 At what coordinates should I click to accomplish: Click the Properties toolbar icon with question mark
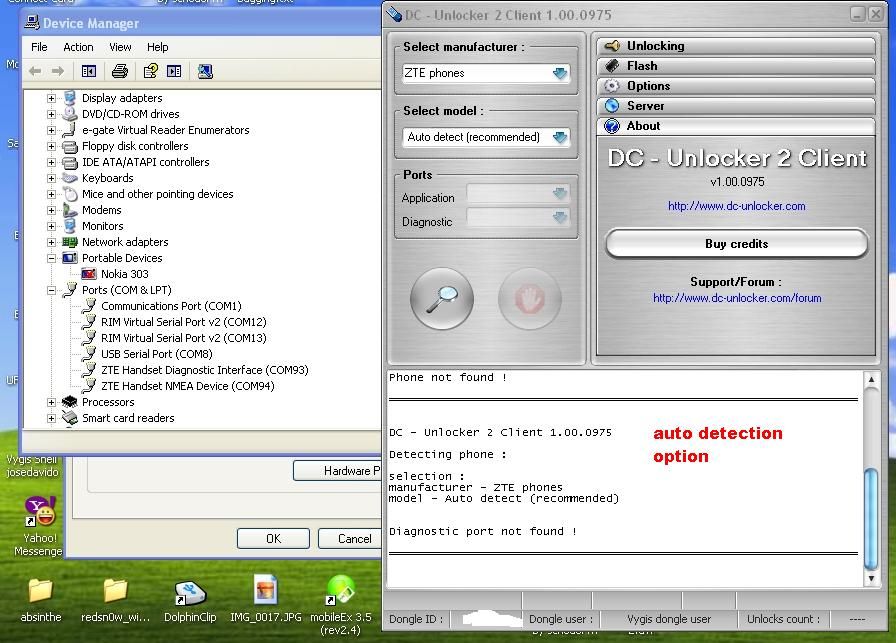click(150, 71)
